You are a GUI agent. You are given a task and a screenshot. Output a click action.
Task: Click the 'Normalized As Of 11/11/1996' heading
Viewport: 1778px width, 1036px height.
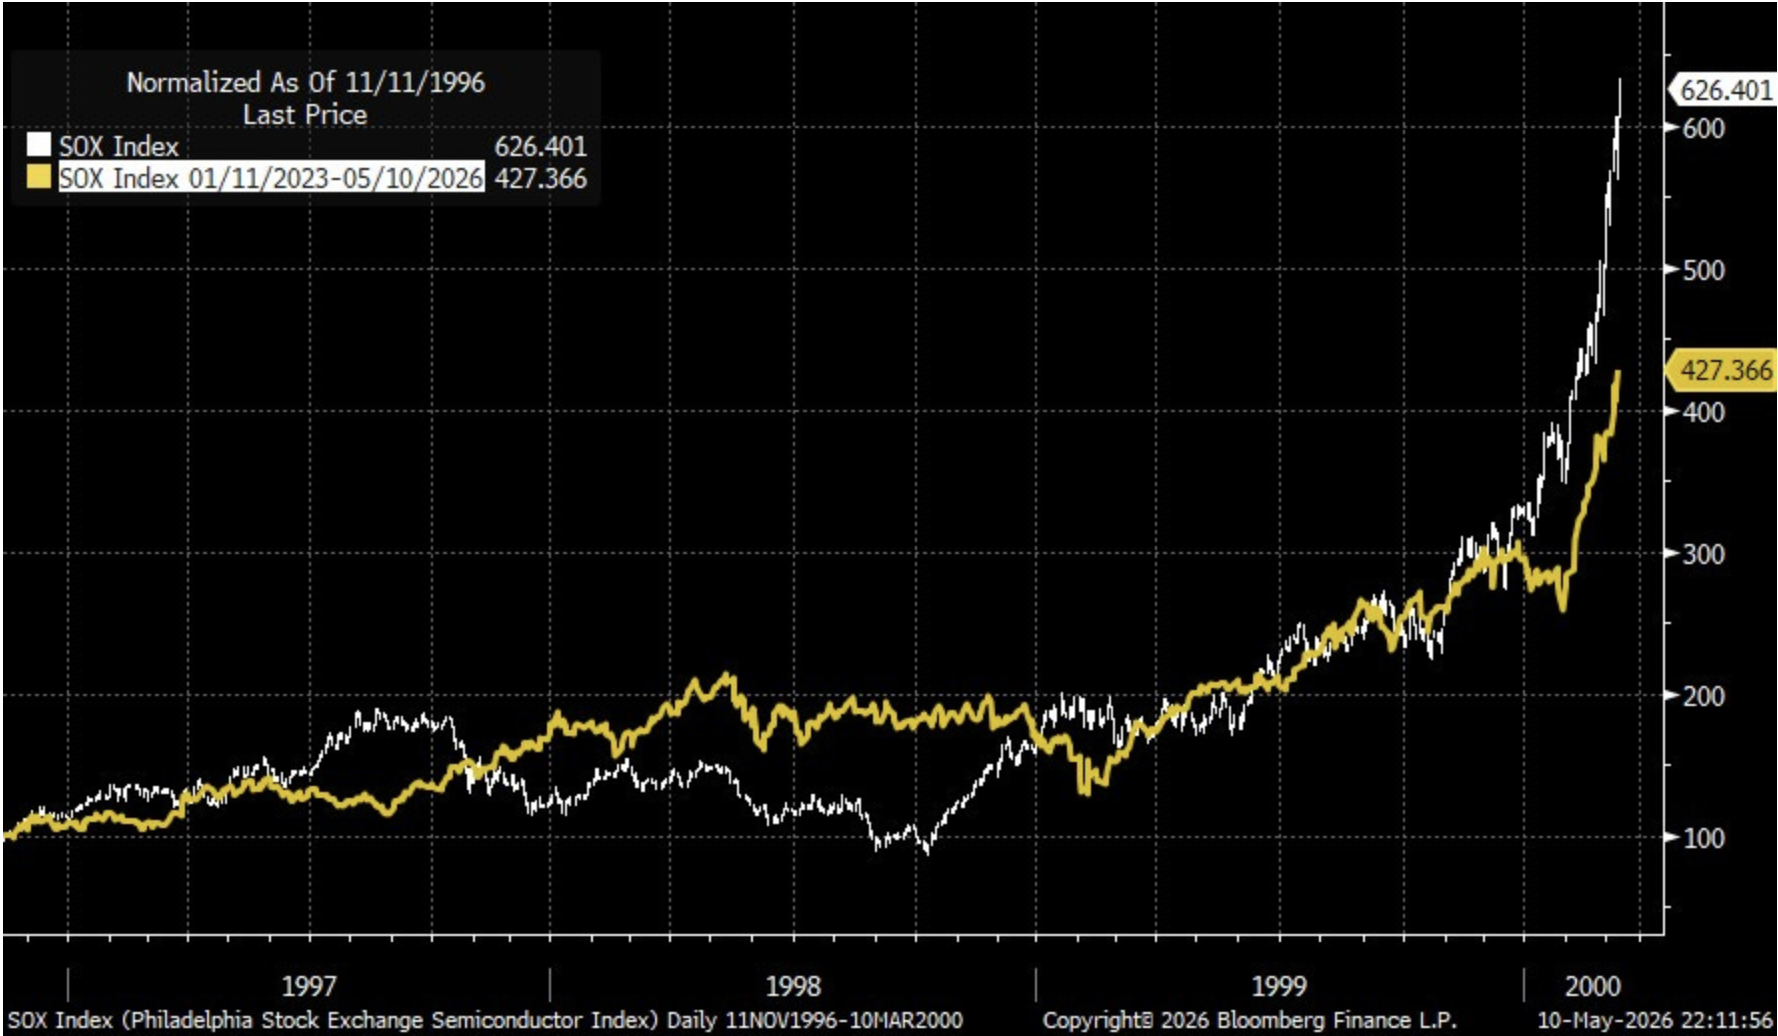(305, 82)
